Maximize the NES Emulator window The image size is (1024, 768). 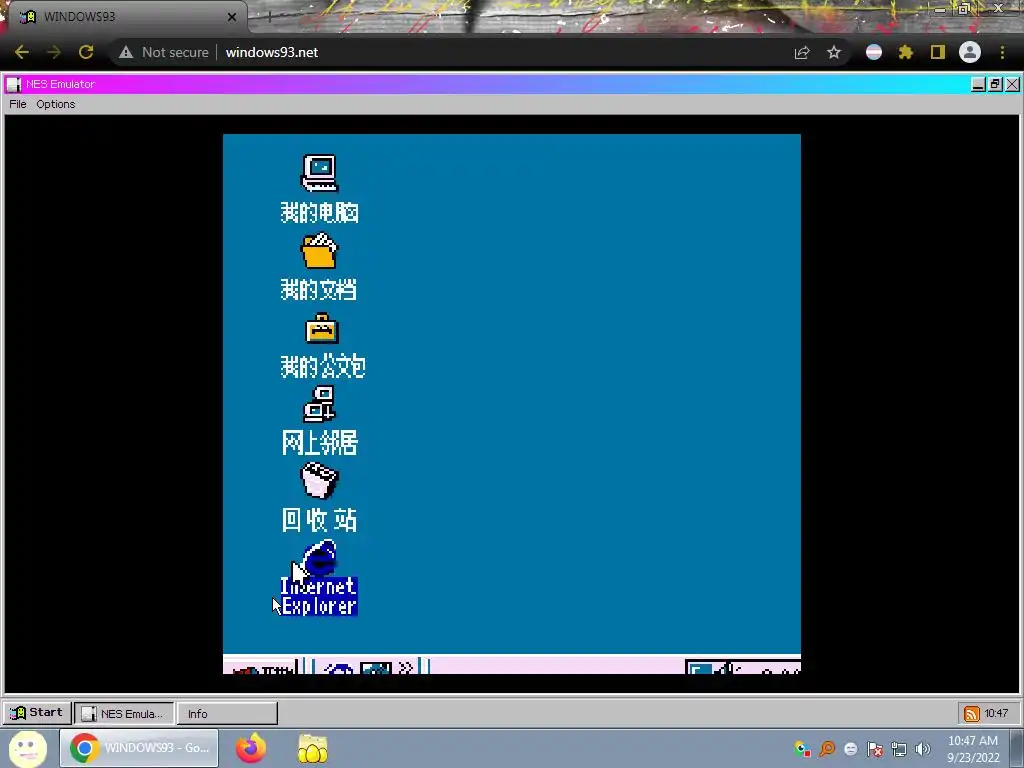point(995,84)
